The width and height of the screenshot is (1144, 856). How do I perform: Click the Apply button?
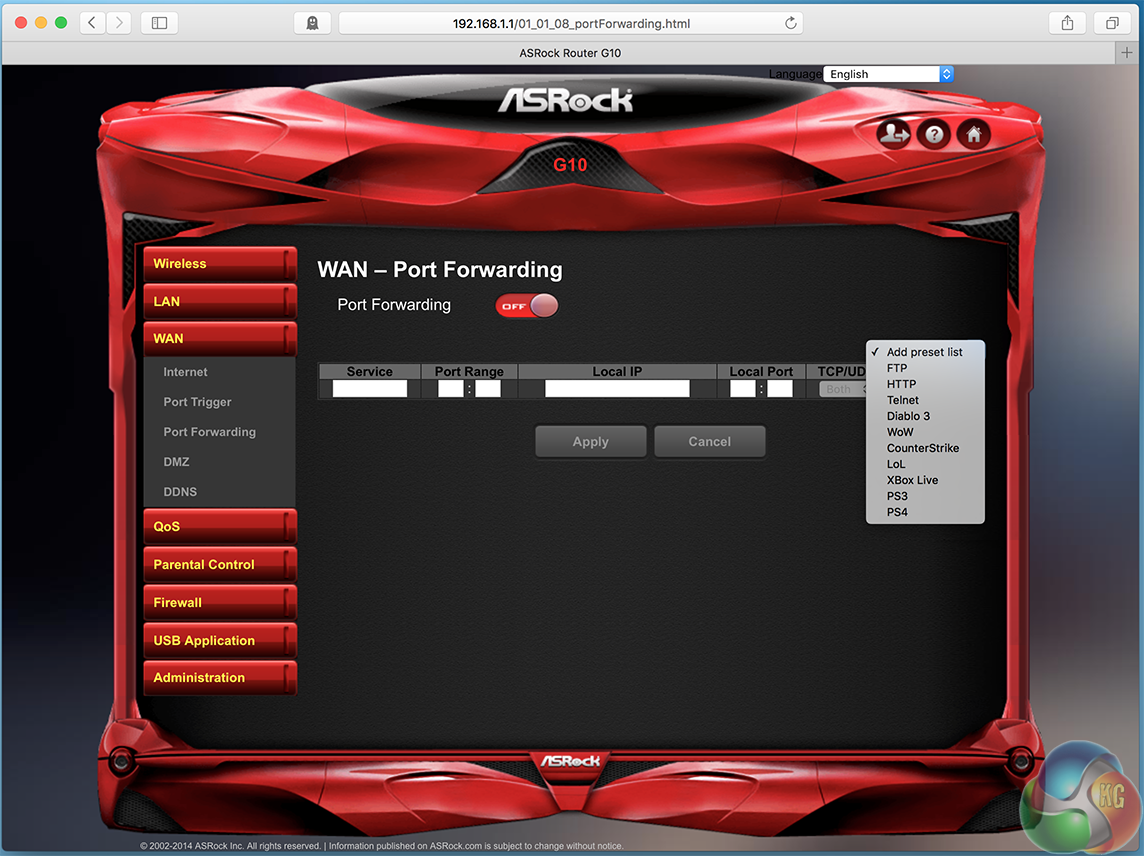tap(590, 442)
